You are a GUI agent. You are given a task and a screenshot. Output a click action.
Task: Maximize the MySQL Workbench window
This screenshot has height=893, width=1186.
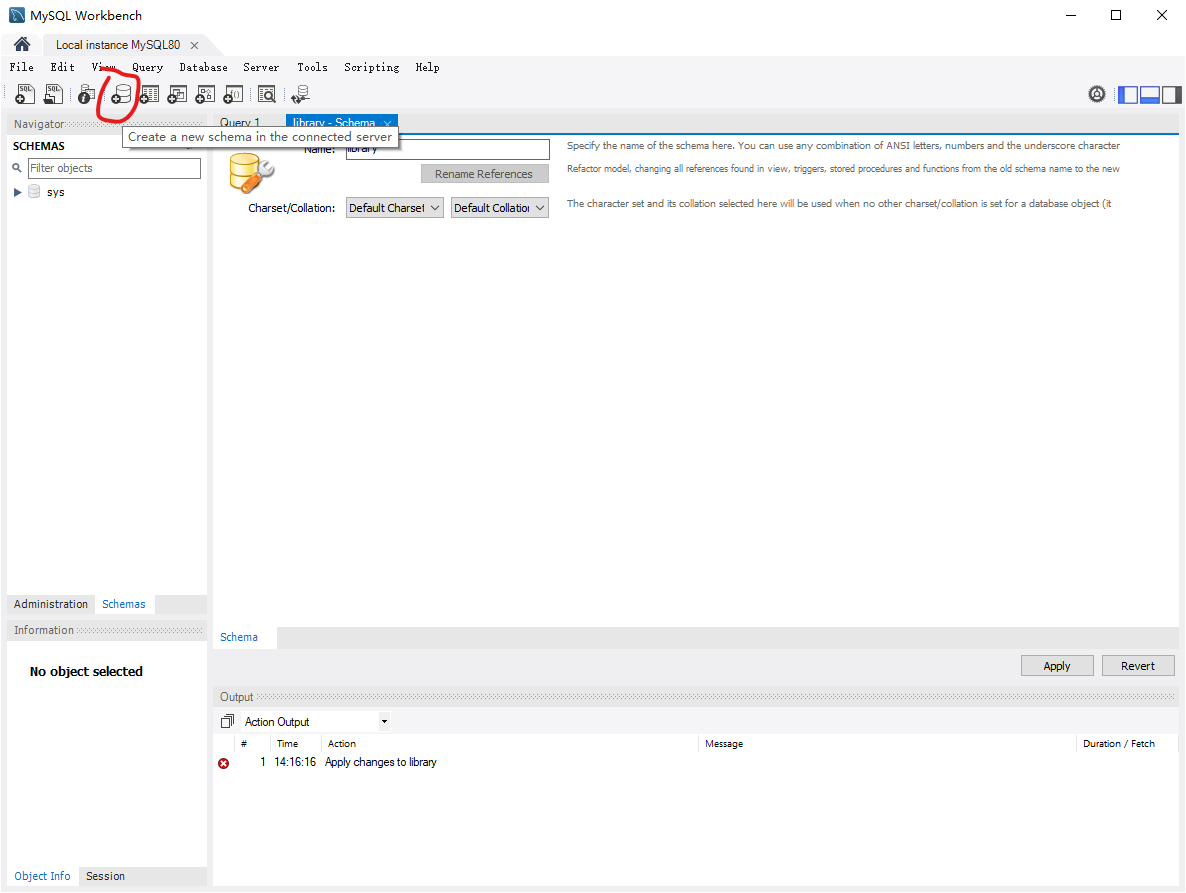1116,15
